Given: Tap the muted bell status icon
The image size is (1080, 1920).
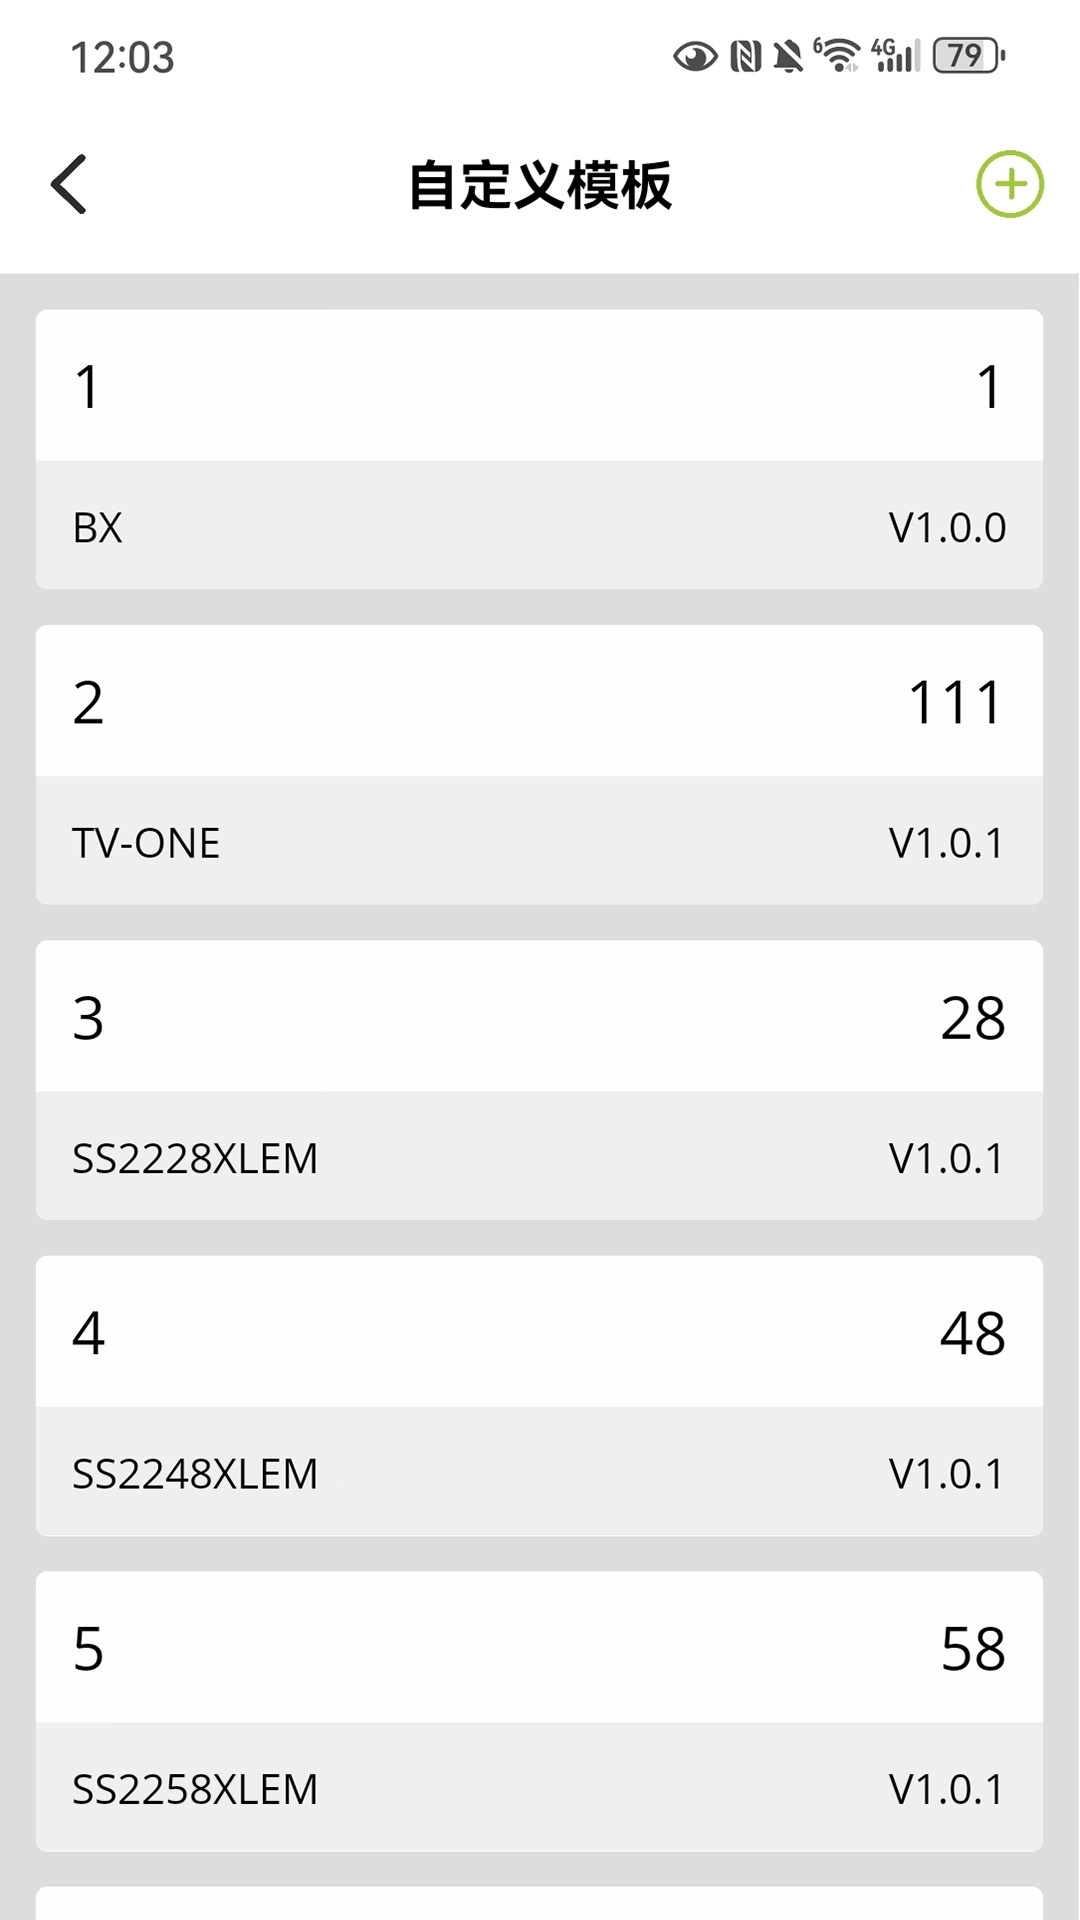Looking at the screenshot, I should click(788, 57).
